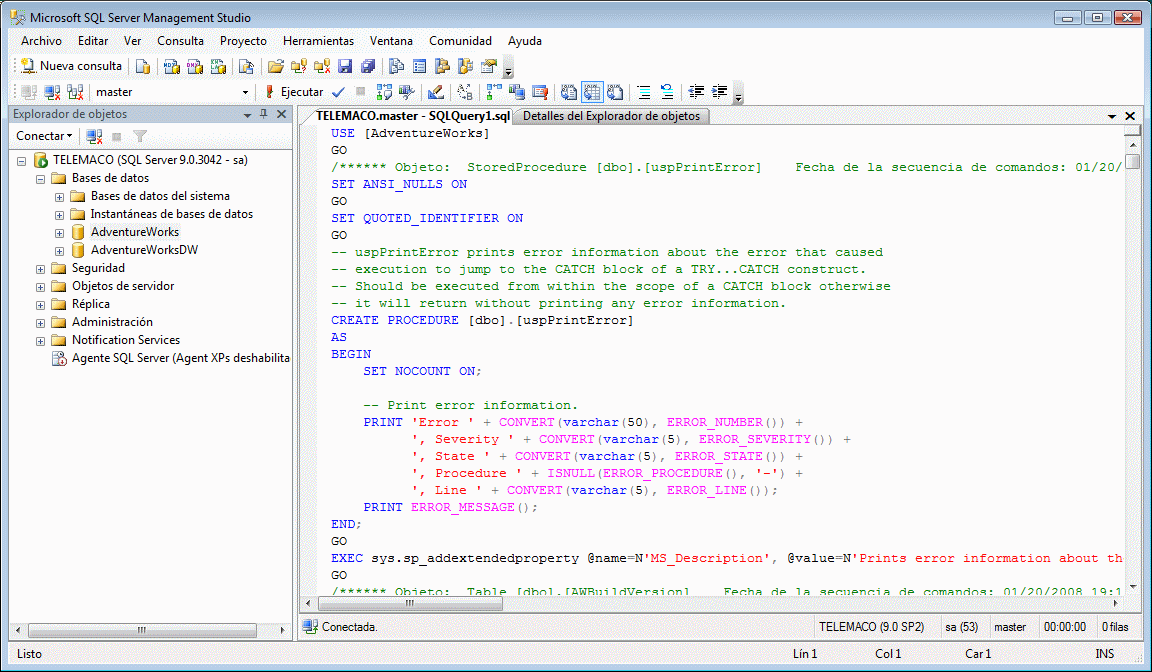1152x672 pixels.
Task: Click the Object Explorer horizontal scrollbar
Action: (150, 630)
